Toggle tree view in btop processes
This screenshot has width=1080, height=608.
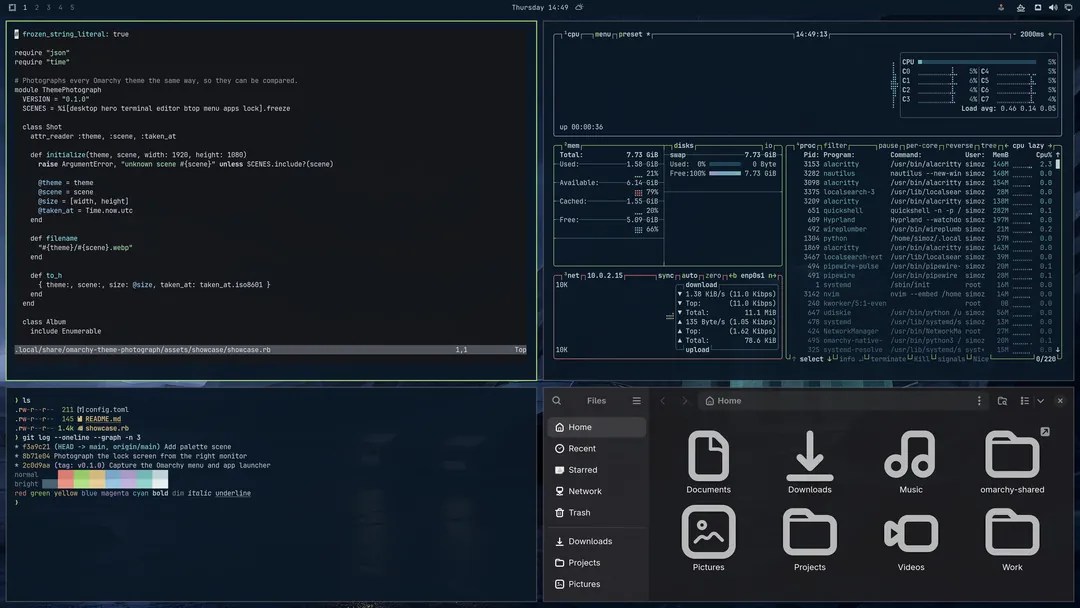[988, 146]
